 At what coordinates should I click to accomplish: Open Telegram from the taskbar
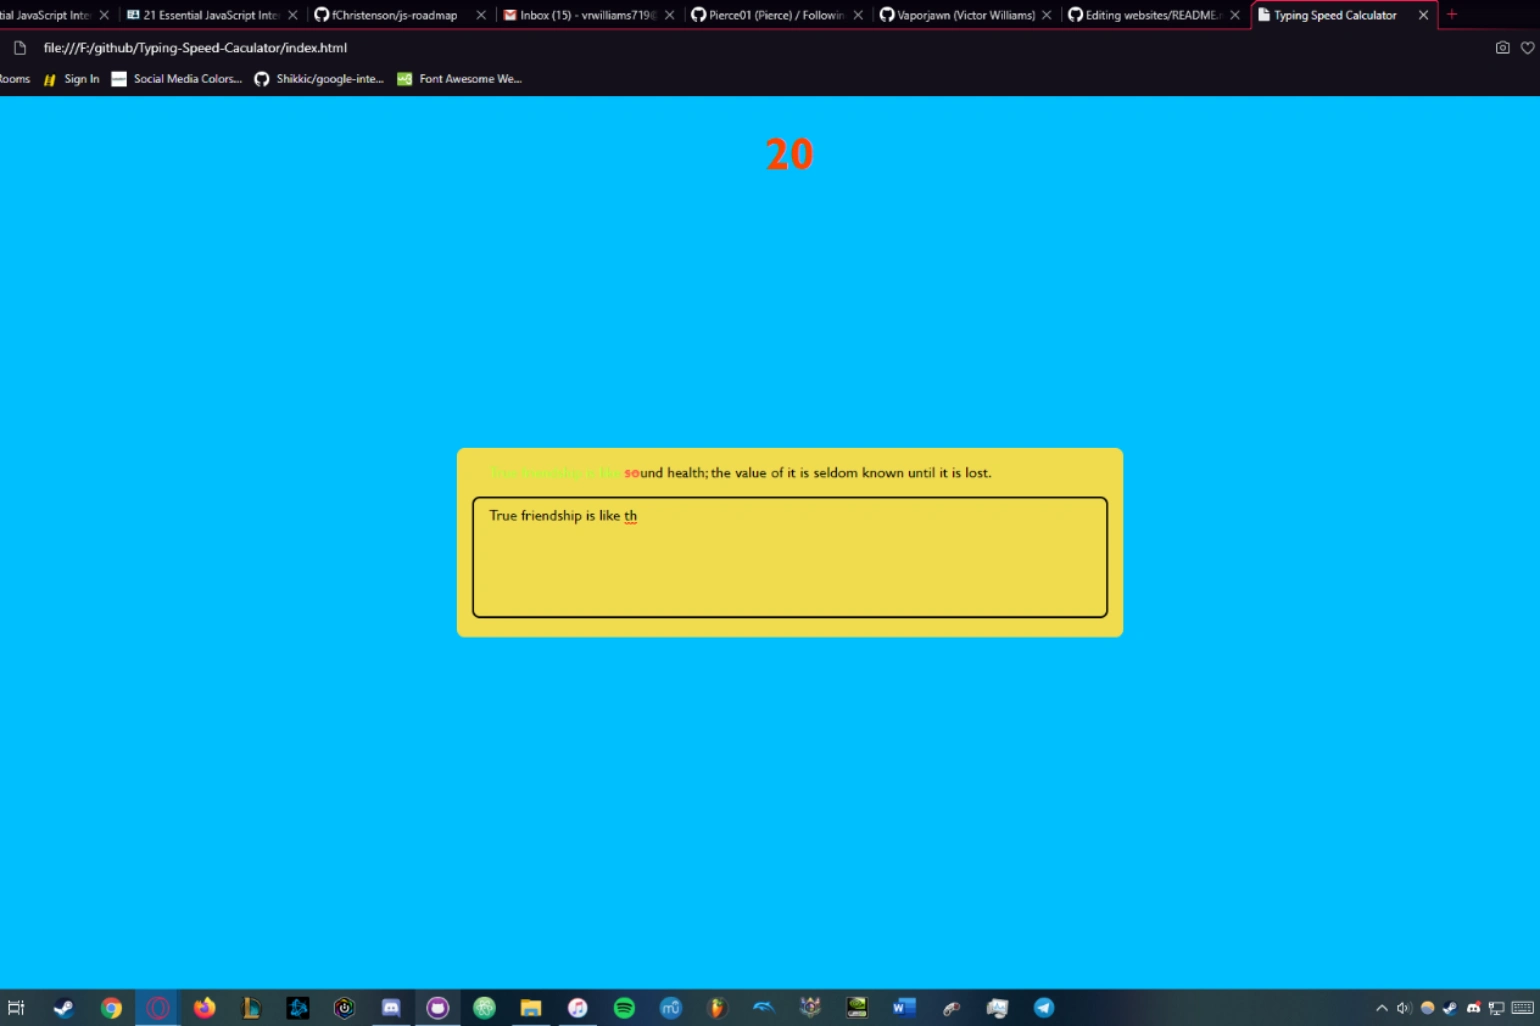(x=1044, y=1008)
